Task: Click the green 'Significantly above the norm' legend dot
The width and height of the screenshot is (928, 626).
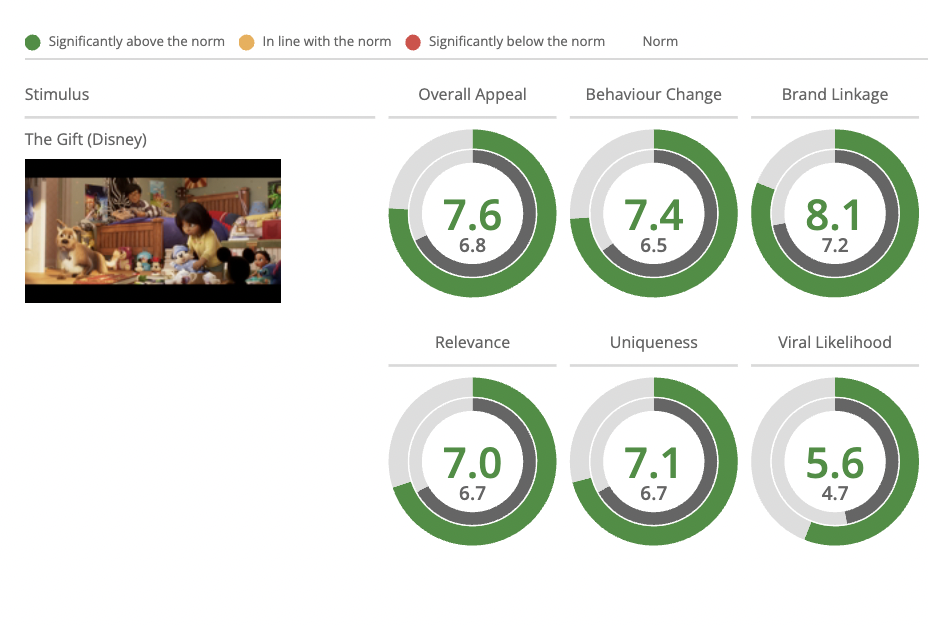Action: coord(33,42)
